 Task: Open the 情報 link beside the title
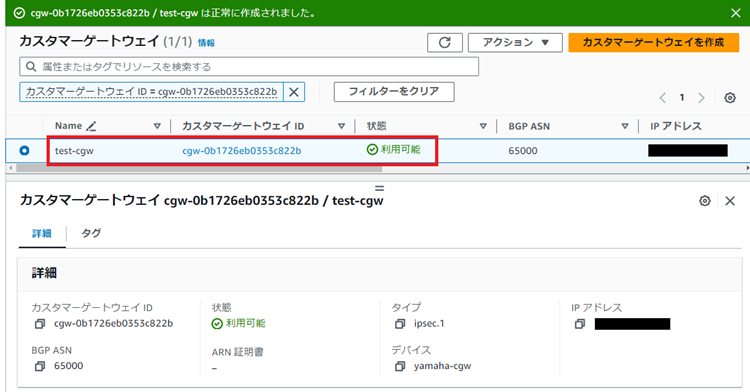click(206, 43)
